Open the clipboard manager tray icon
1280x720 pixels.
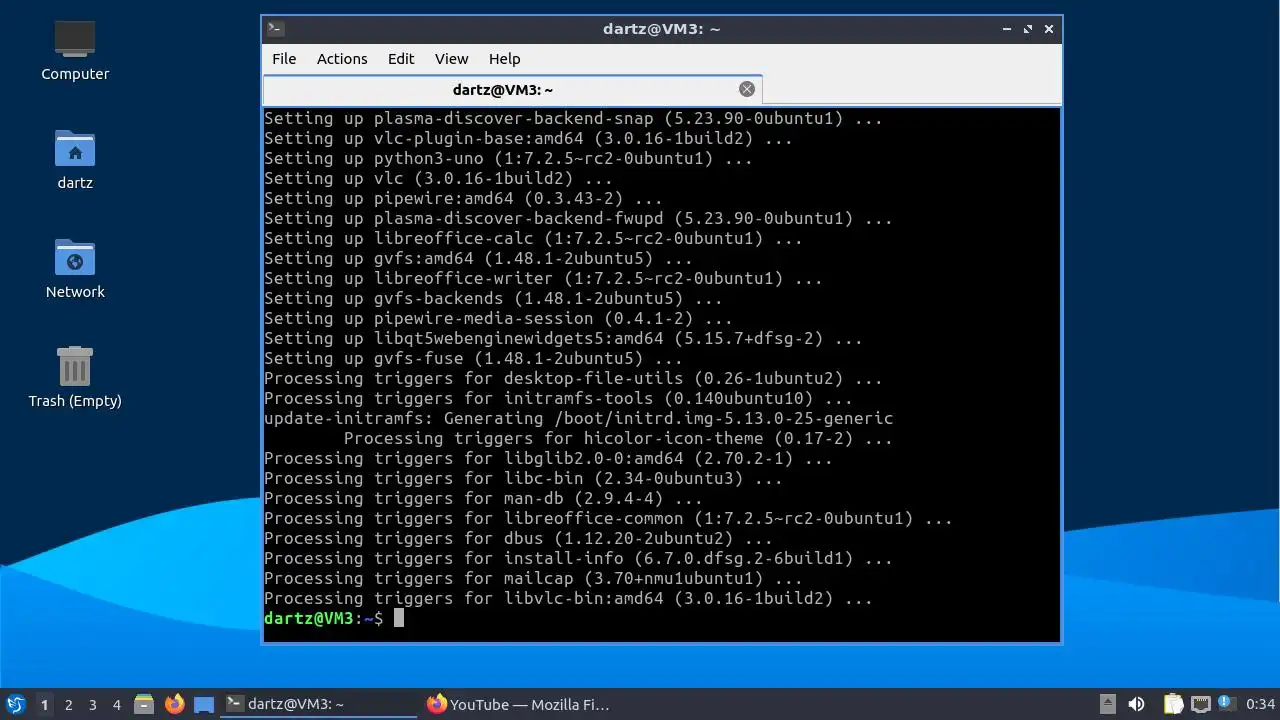coord(1173,704)
